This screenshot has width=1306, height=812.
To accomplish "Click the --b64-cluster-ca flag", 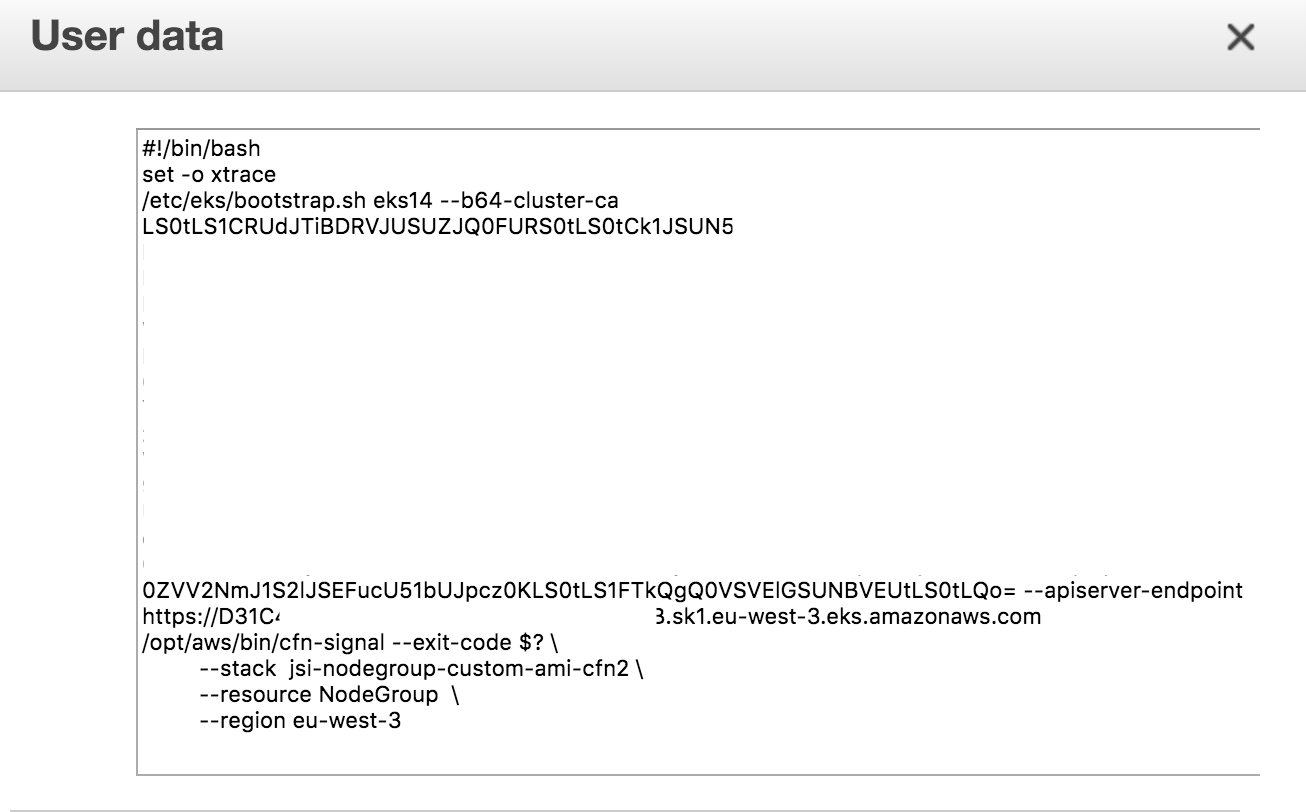I will click(532, 201).
